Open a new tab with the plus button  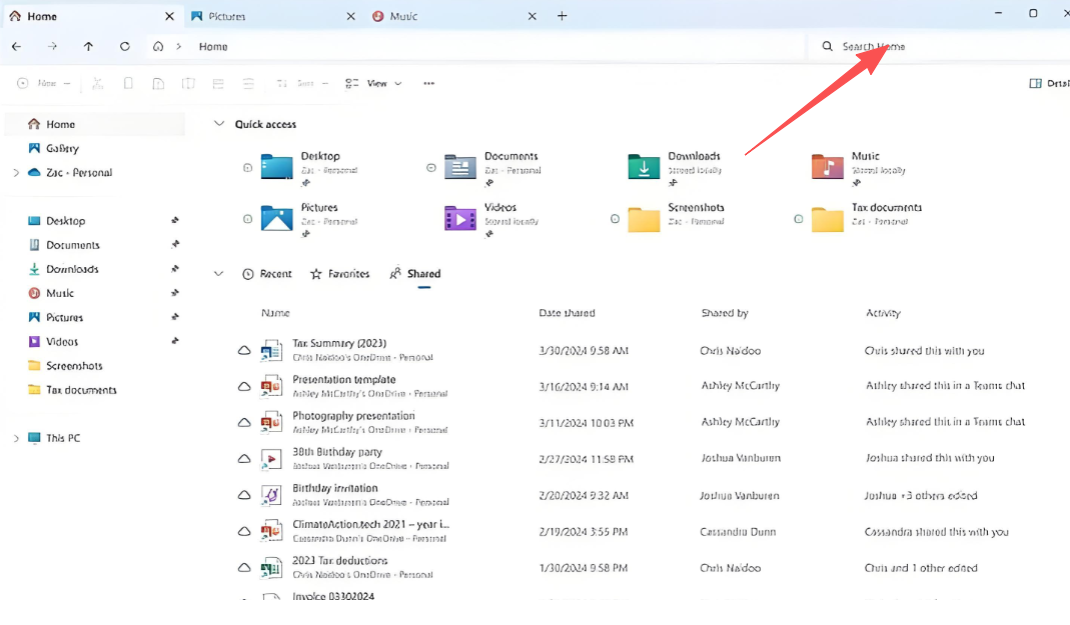point(562,16)
